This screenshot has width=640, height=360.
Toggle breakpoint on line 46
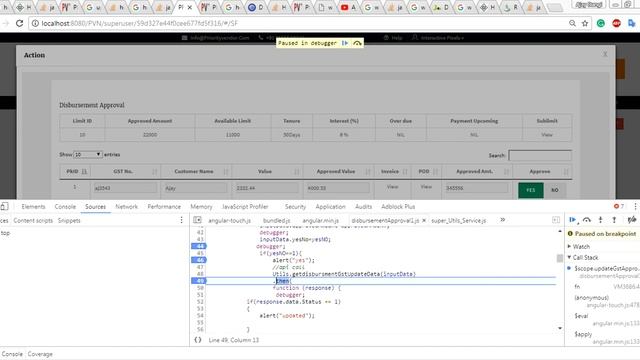point(199,260)
